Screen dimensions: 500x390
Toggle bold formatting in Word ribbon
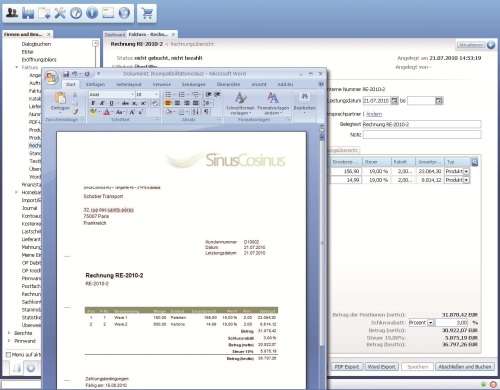pyautogui.click(x=93, y=103)
